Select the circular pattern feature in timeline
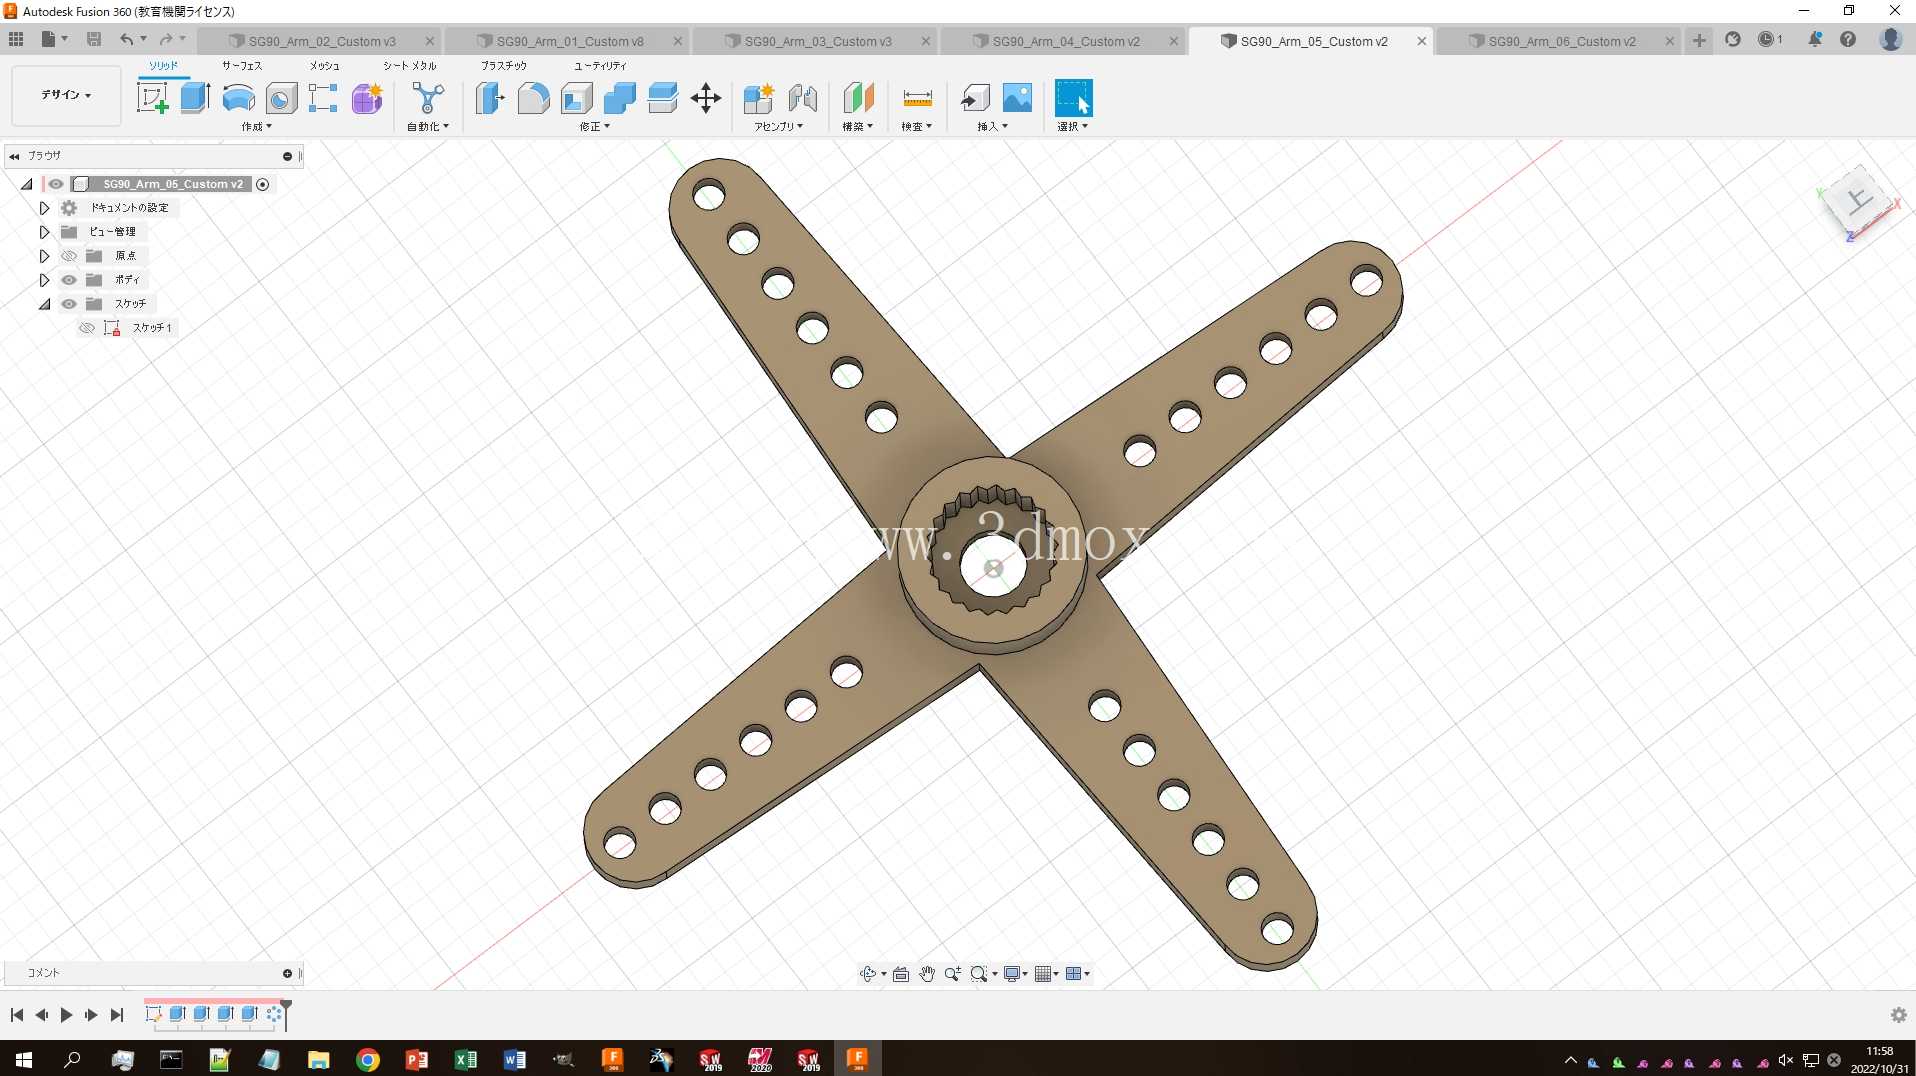1916x1076 pixels. coord(274,1014)
